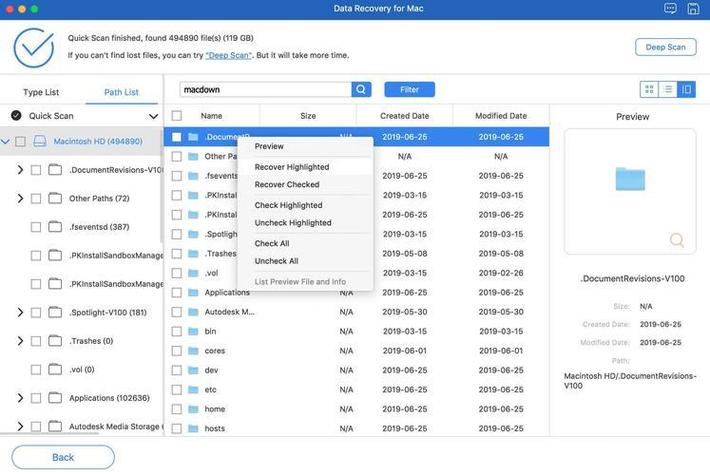The width and height of the screenshot is (710, 475).
Task: Click the Deep Scan button
Action: click(666, 47)
